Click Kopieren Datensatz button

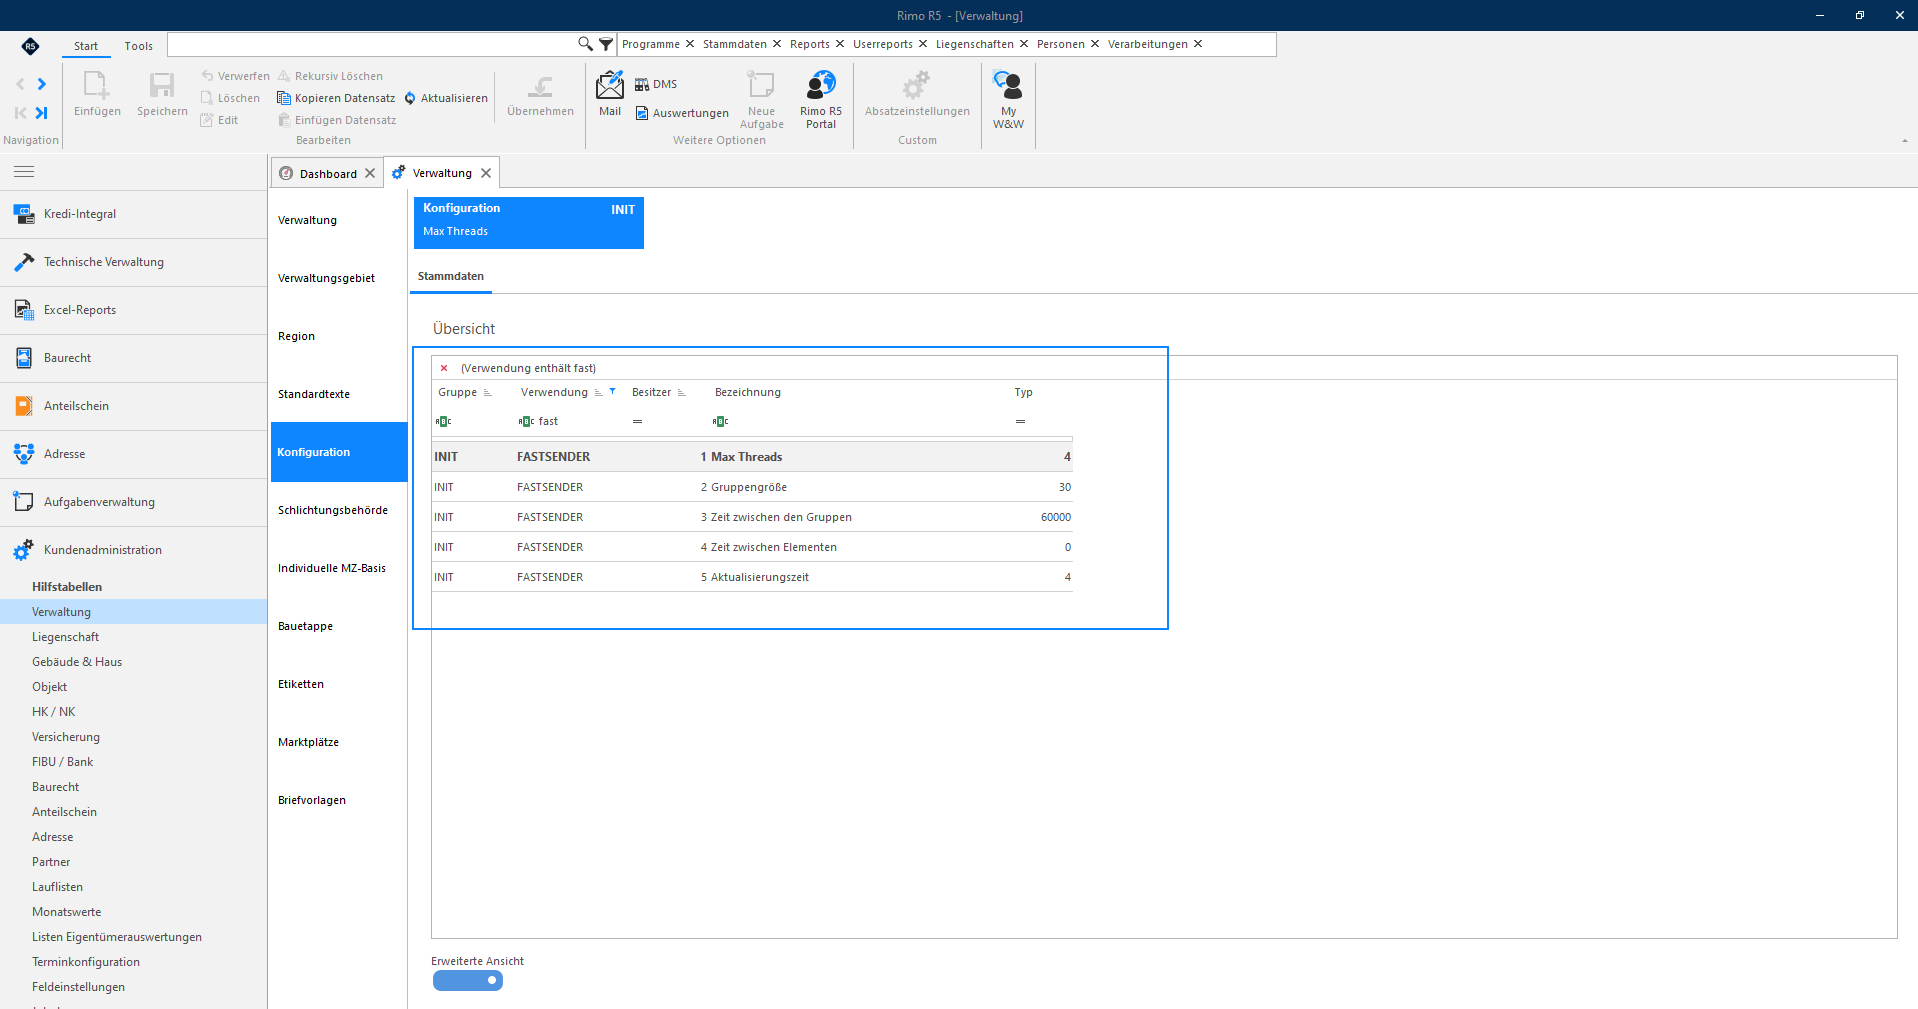click(x=336, y=98)
